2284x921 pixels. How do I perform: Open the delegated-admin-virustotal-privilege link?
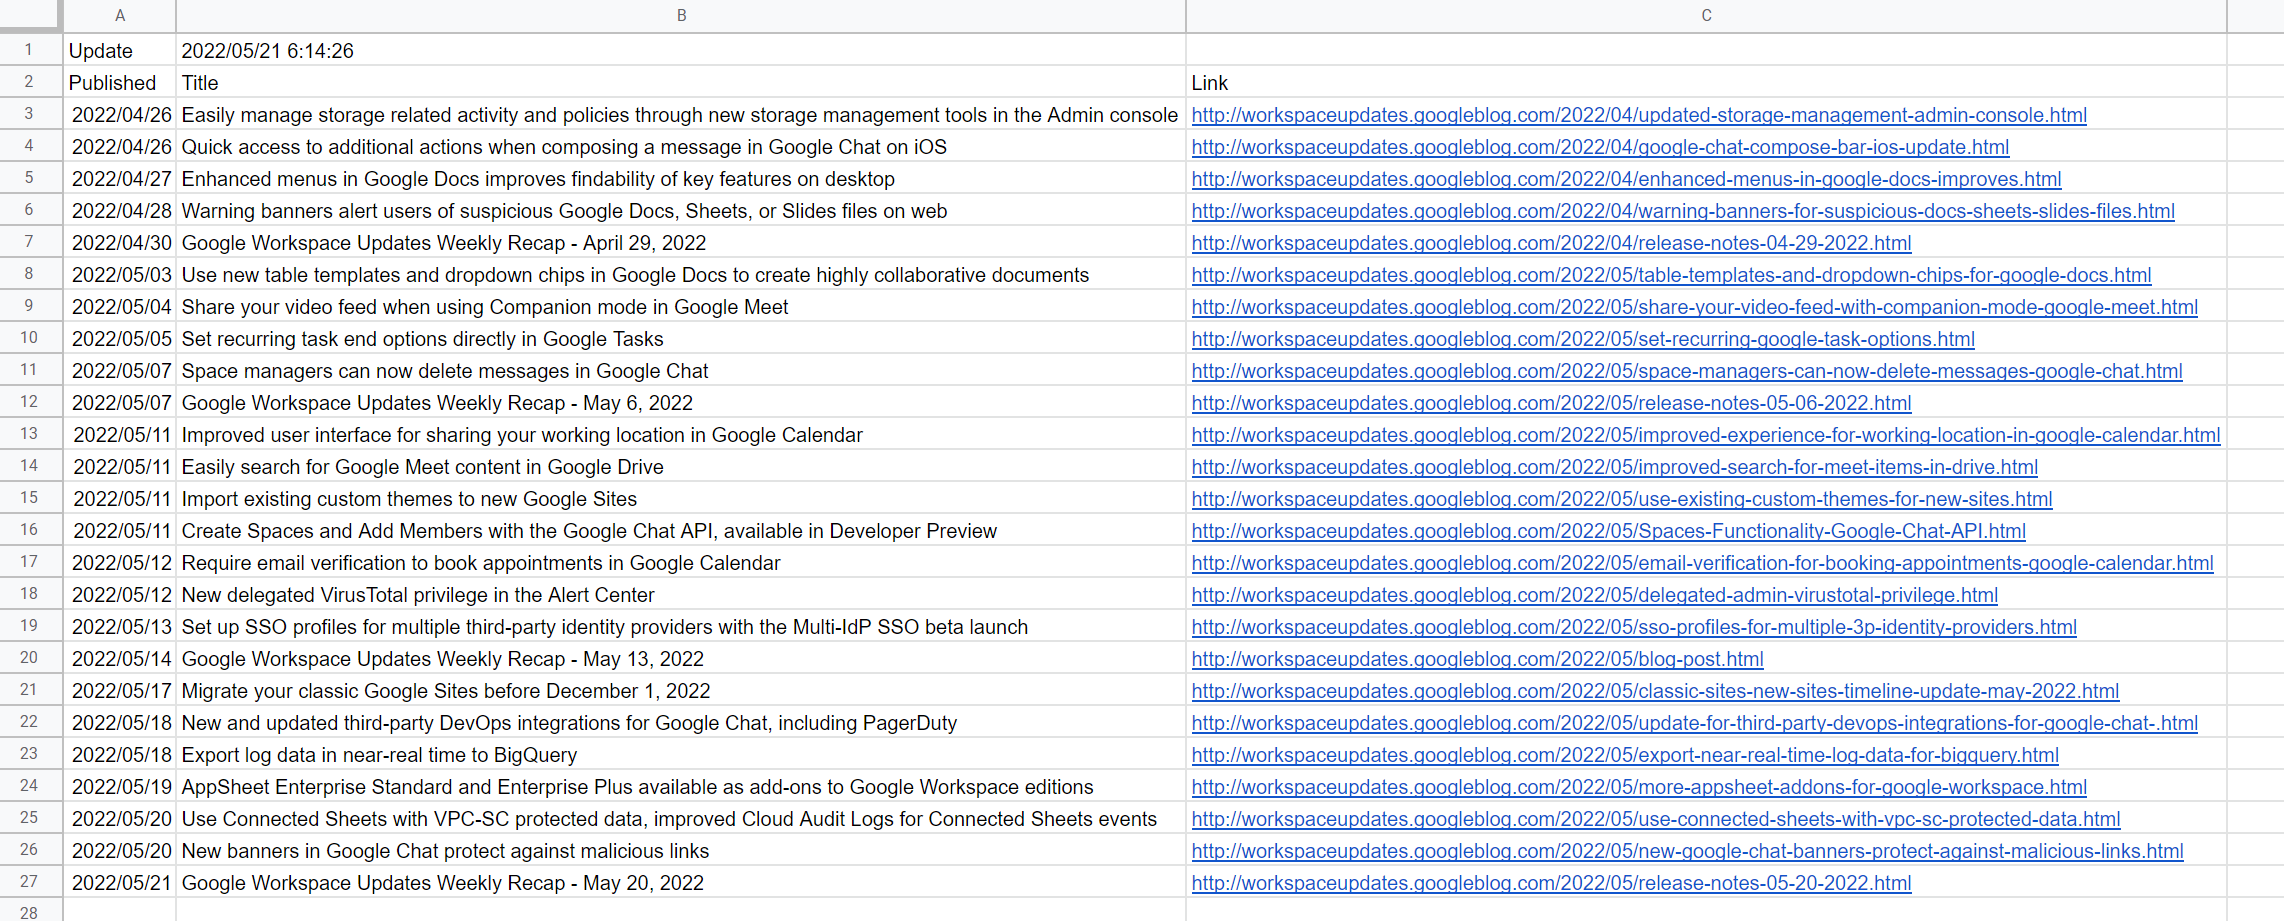(x=1595, y=595)
